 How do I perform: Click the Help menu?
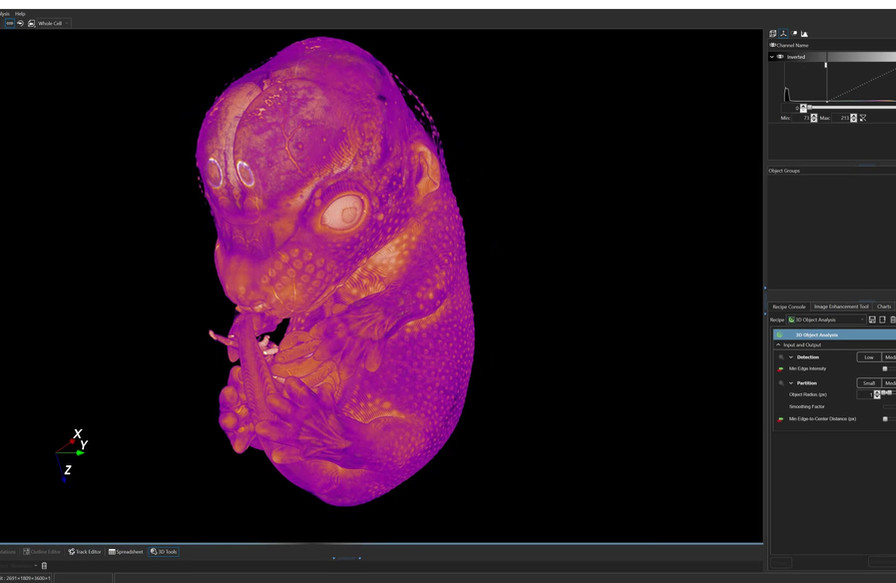pos(20,13)
